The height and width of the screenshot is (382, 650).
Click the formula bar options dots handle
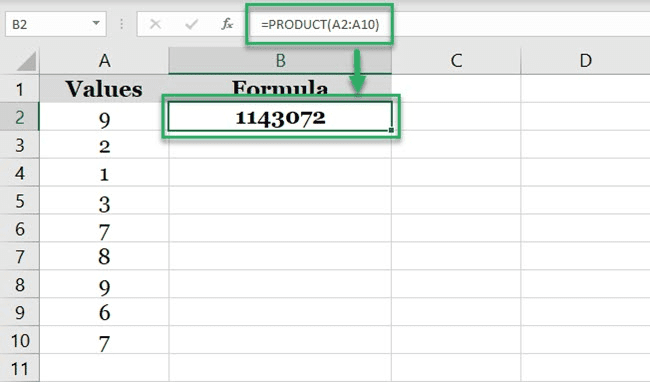[x=121, y=24]
